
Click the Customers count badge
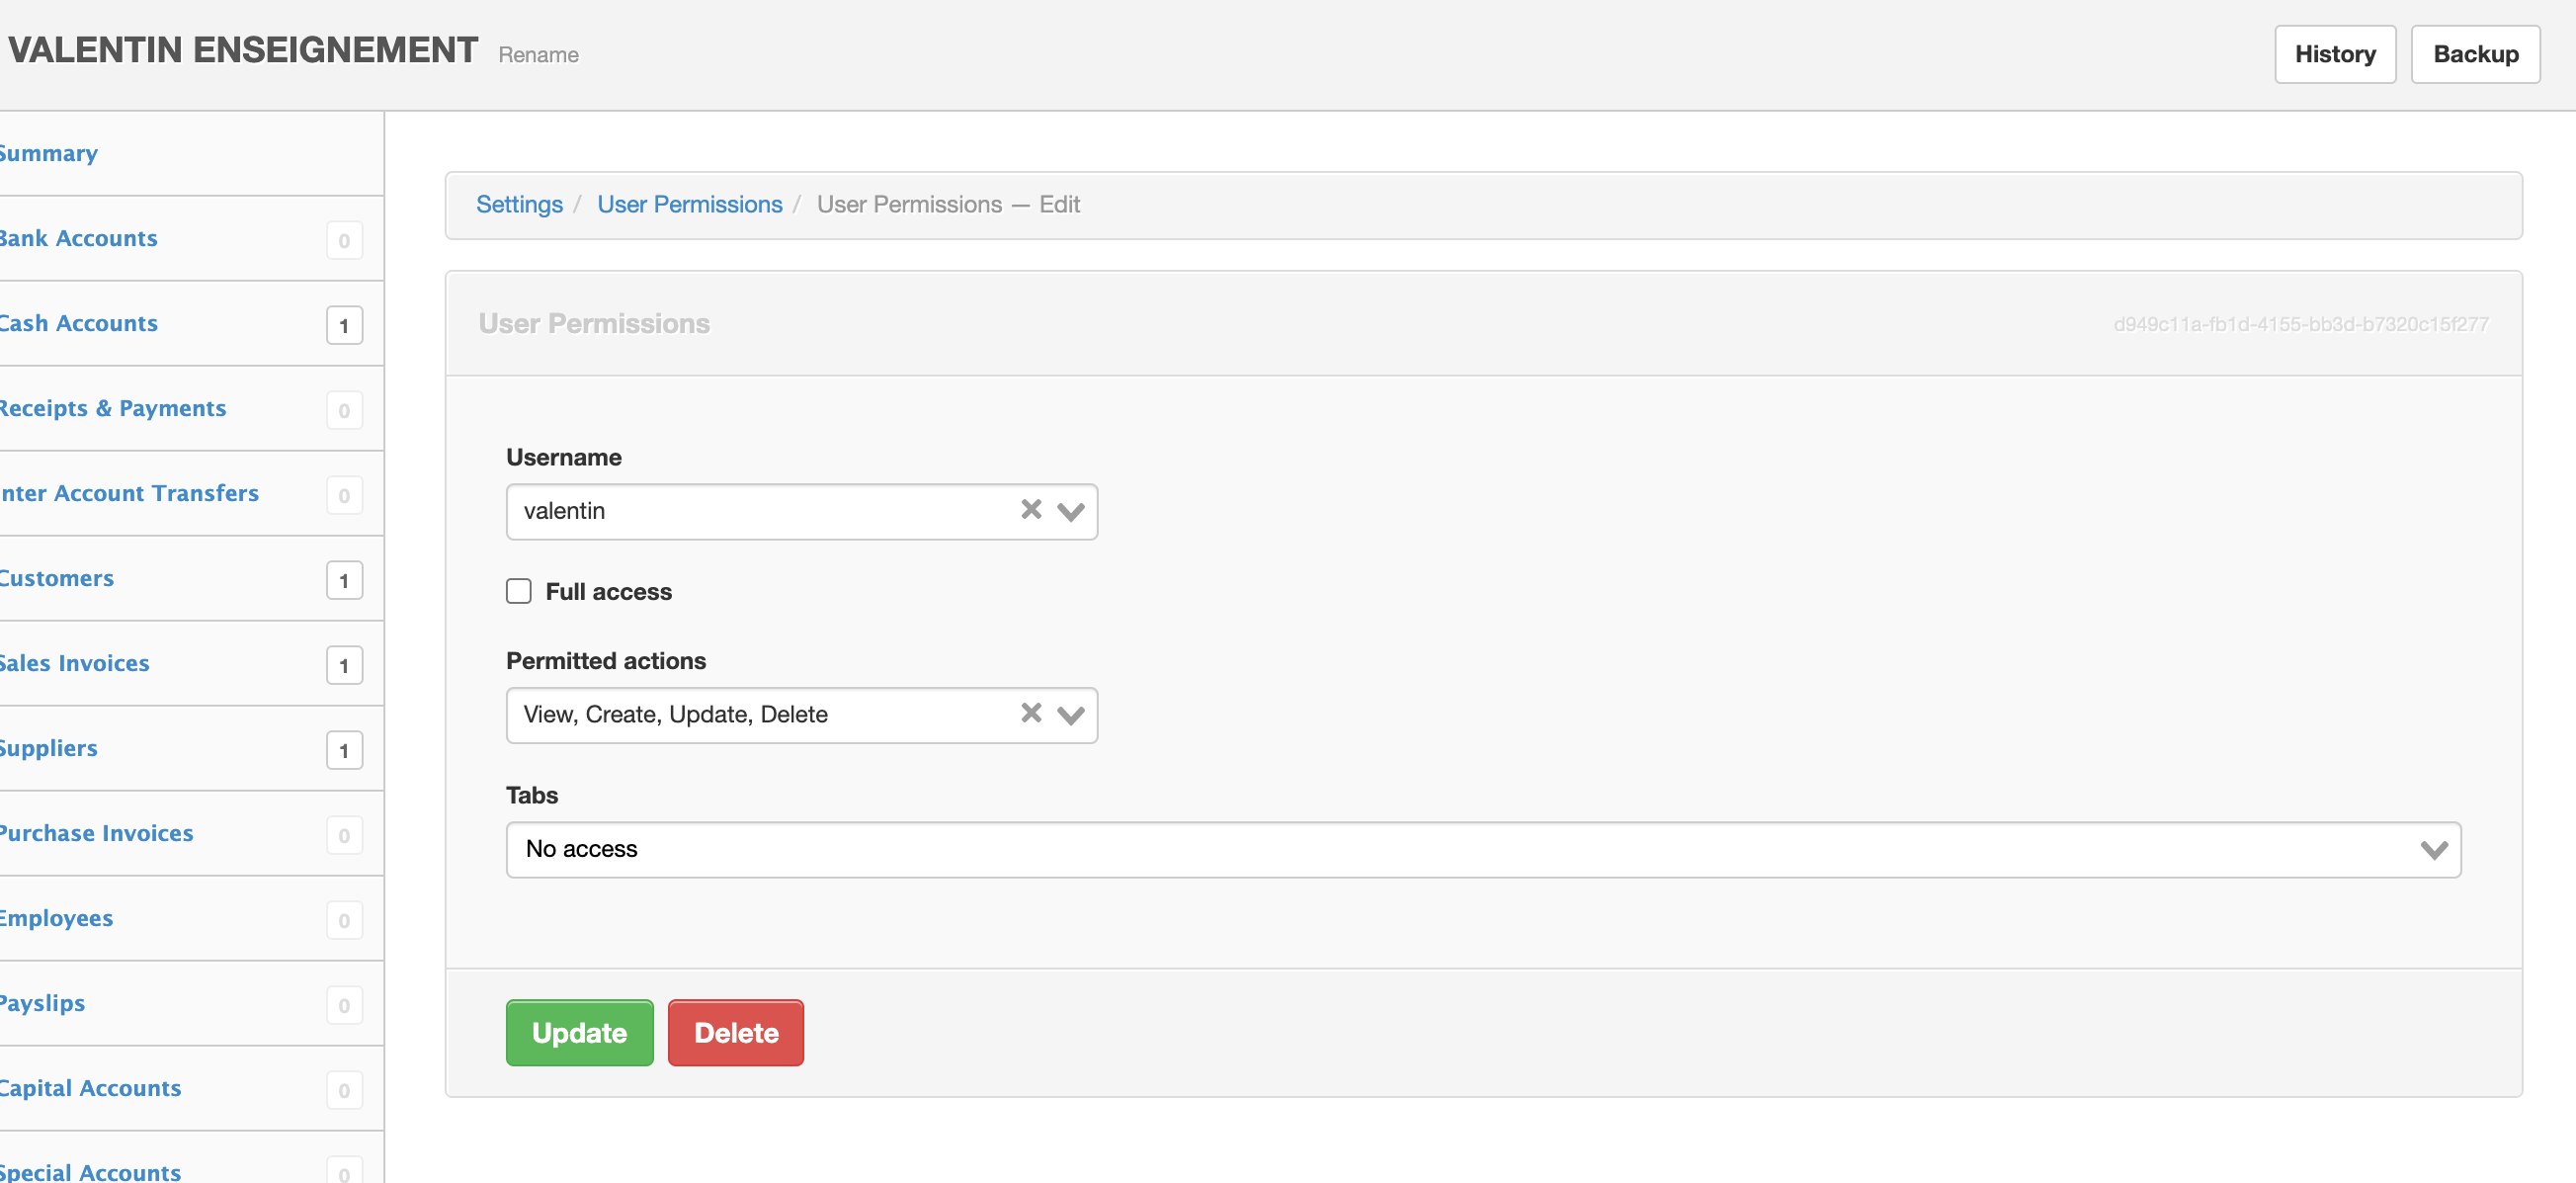pos(344,580)
